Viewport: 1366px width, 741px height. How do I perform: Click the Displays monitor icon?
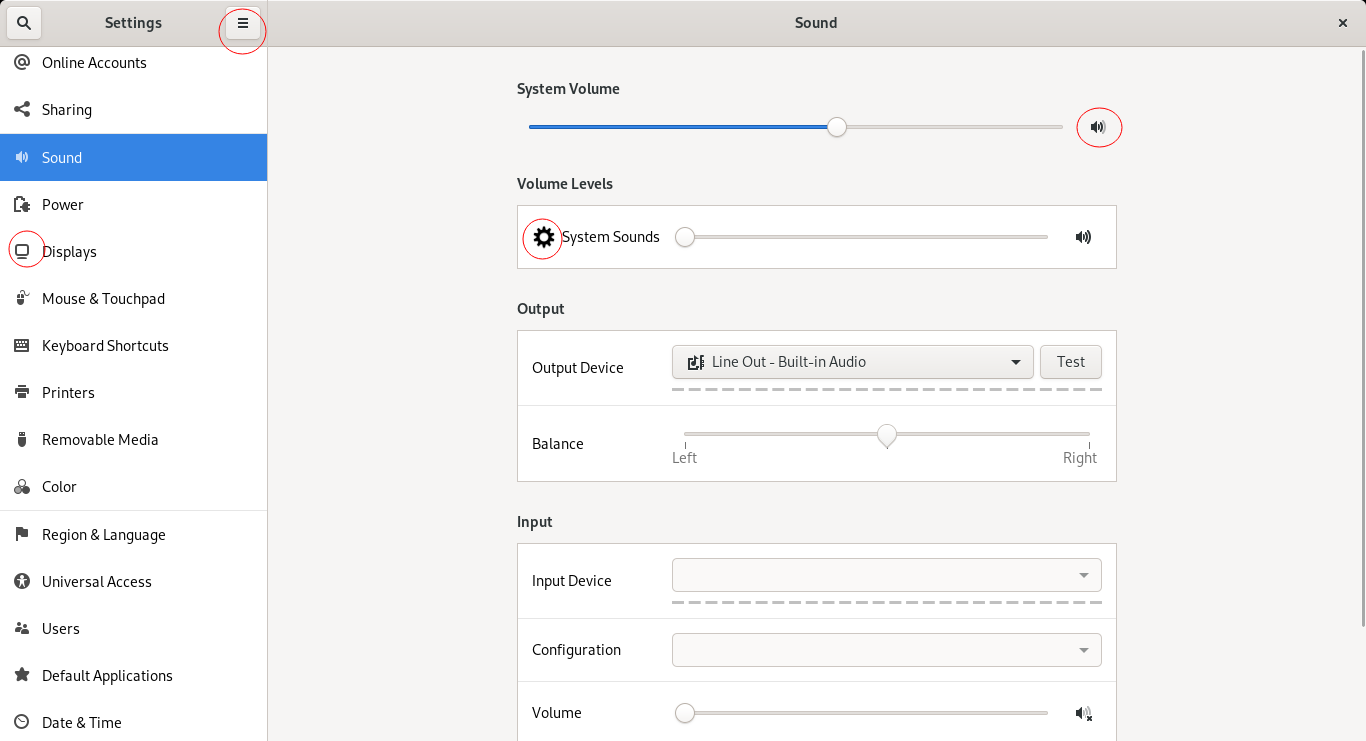coord(22,252)
